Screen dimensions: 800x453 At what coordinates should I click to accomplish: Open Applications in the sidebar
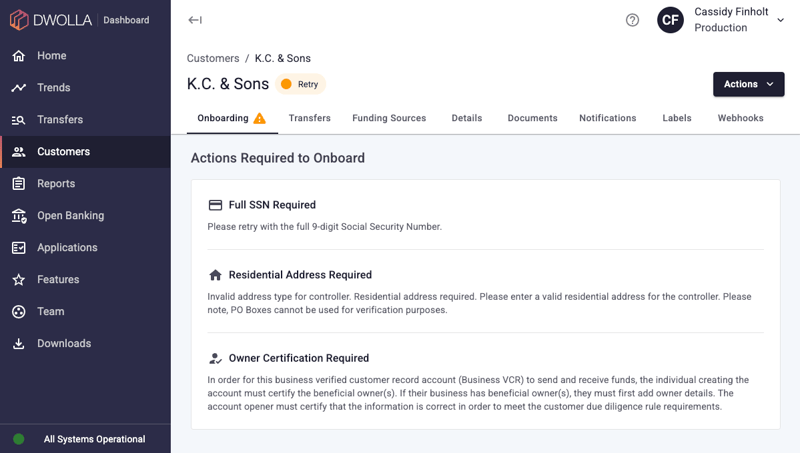coord(67,248)
